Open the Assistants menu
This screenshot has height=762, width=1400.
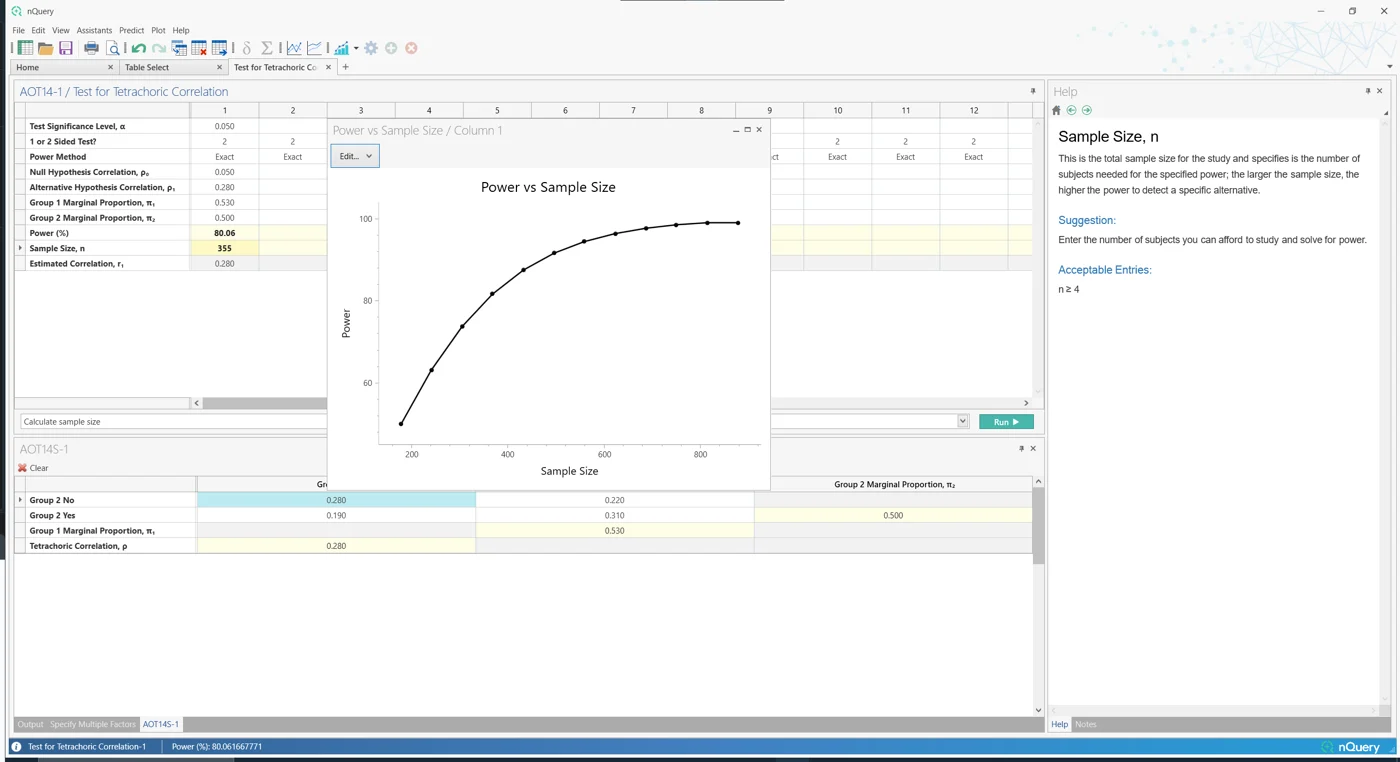click(x=95, y=30)
